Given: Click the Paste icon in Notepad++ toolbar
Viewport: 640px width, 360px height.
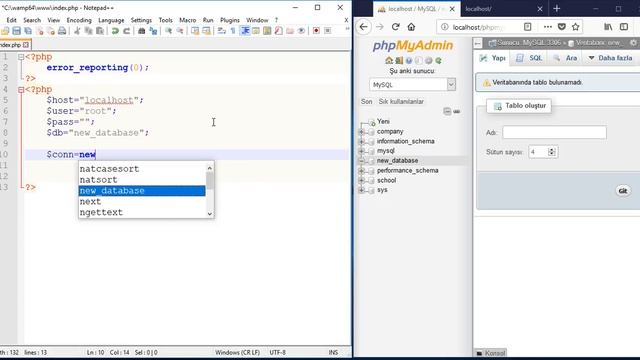Looking at the screenshot, I should (100, 31).
